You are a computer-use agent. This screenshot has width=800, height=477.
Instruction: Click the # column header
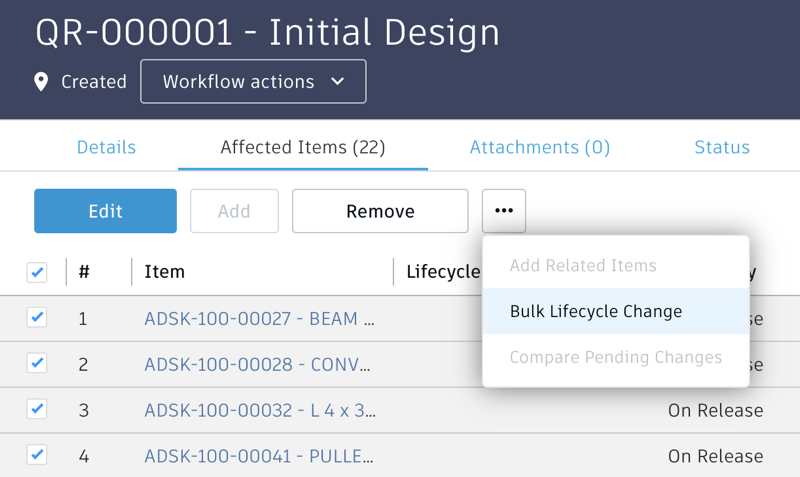84,271
